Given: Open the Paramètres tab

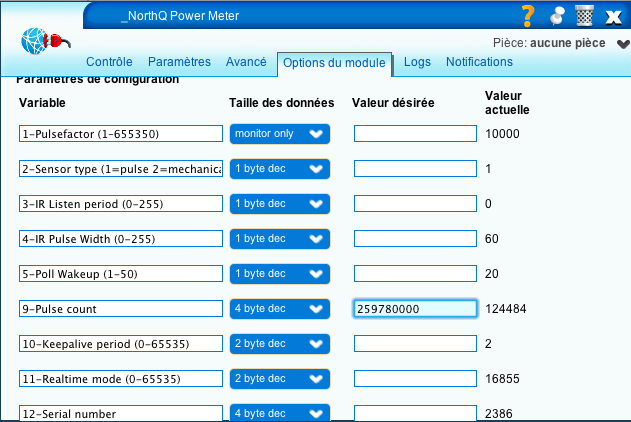Looking at the screenshot, I should click(179, 62).
